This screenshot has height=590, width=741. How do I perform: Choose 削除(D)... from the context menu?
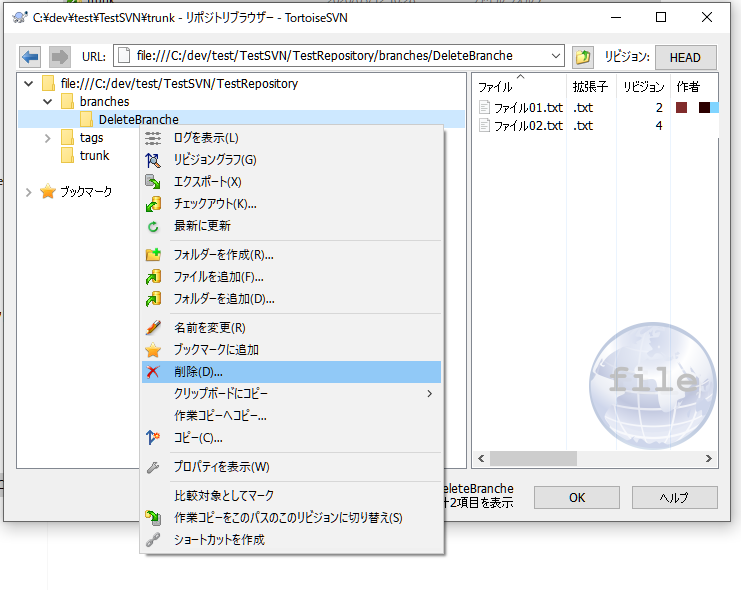[292, 372]
